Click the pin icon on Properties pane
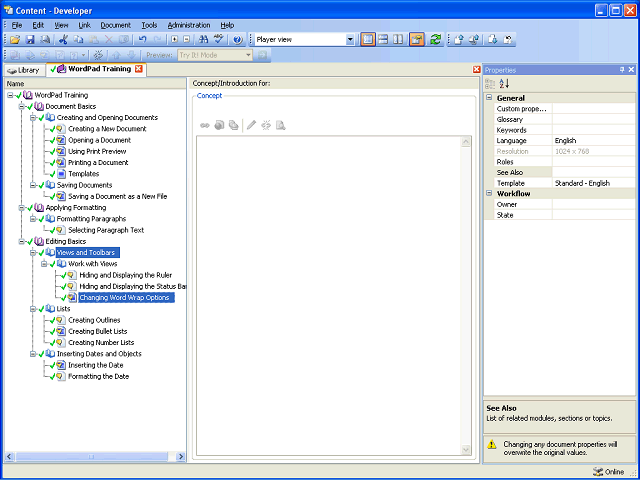 (622, 70)
